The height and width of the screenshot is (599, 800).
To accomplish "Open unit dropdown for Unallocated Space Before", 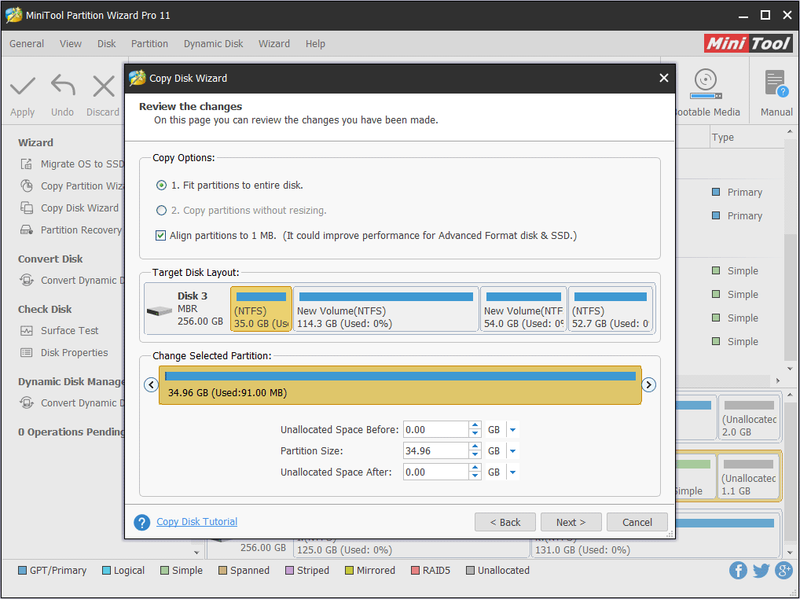I will 513,430.
